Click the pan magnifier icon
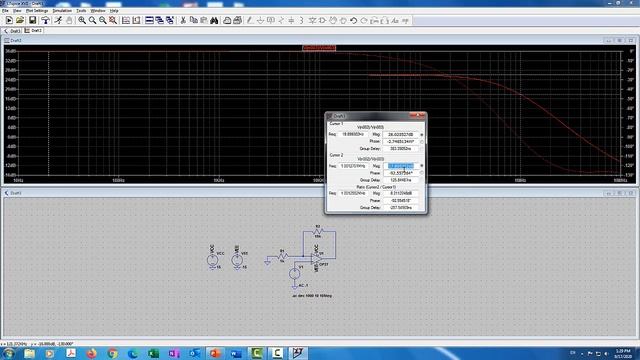The width and height of the screenshot is (640, 360). (x=93, y=20)
